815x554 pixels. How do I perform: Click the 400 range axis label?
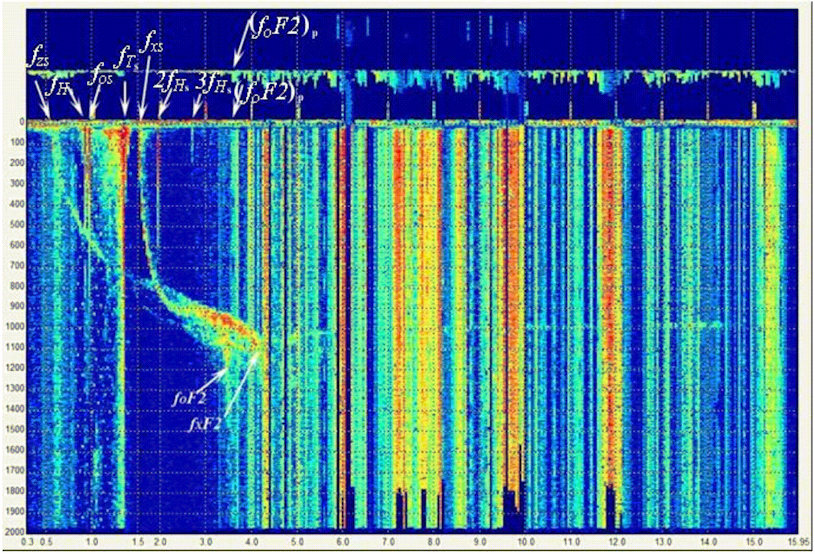[16, 204]
